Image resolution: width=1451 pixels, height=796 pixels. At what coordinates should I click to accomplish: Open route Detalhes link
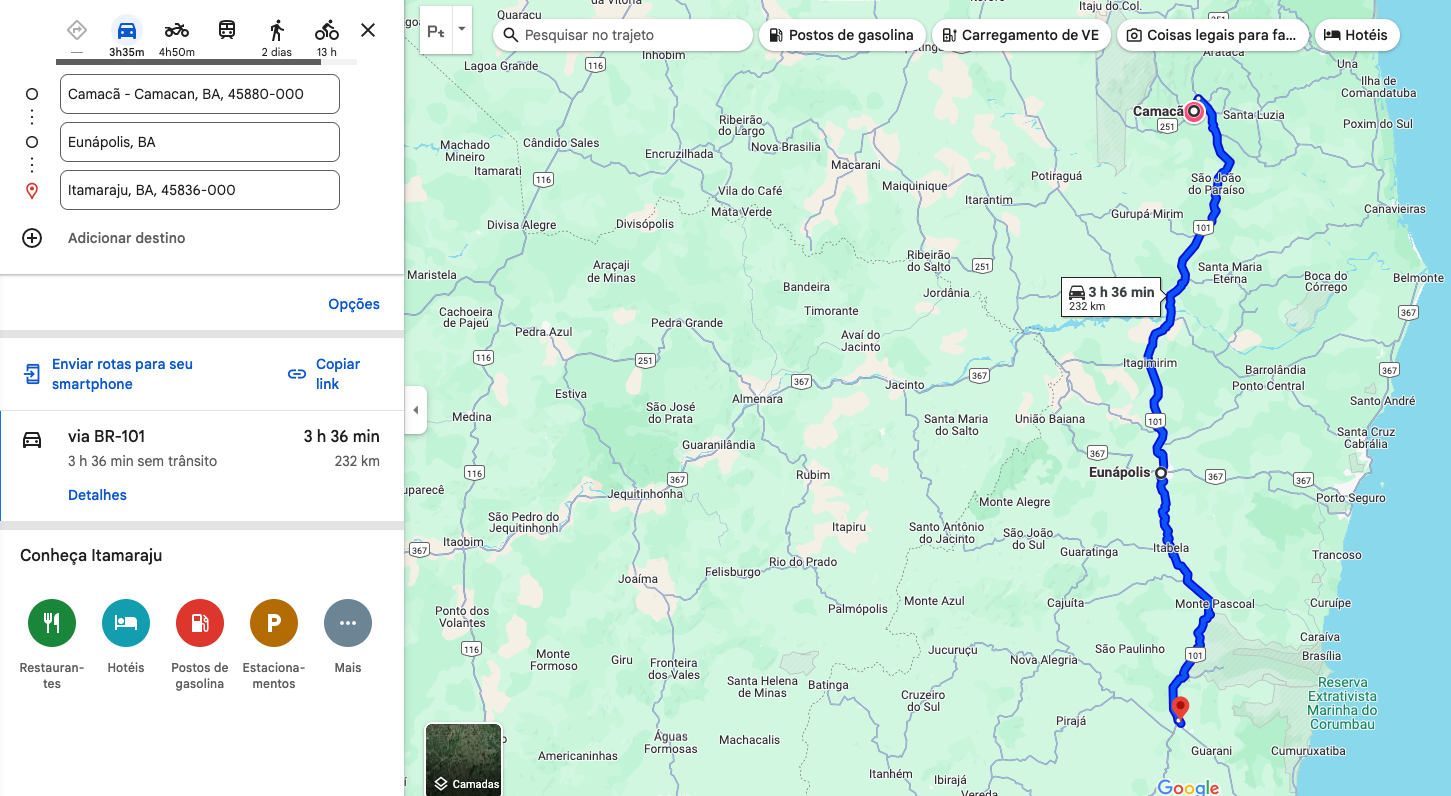[97, 495]
